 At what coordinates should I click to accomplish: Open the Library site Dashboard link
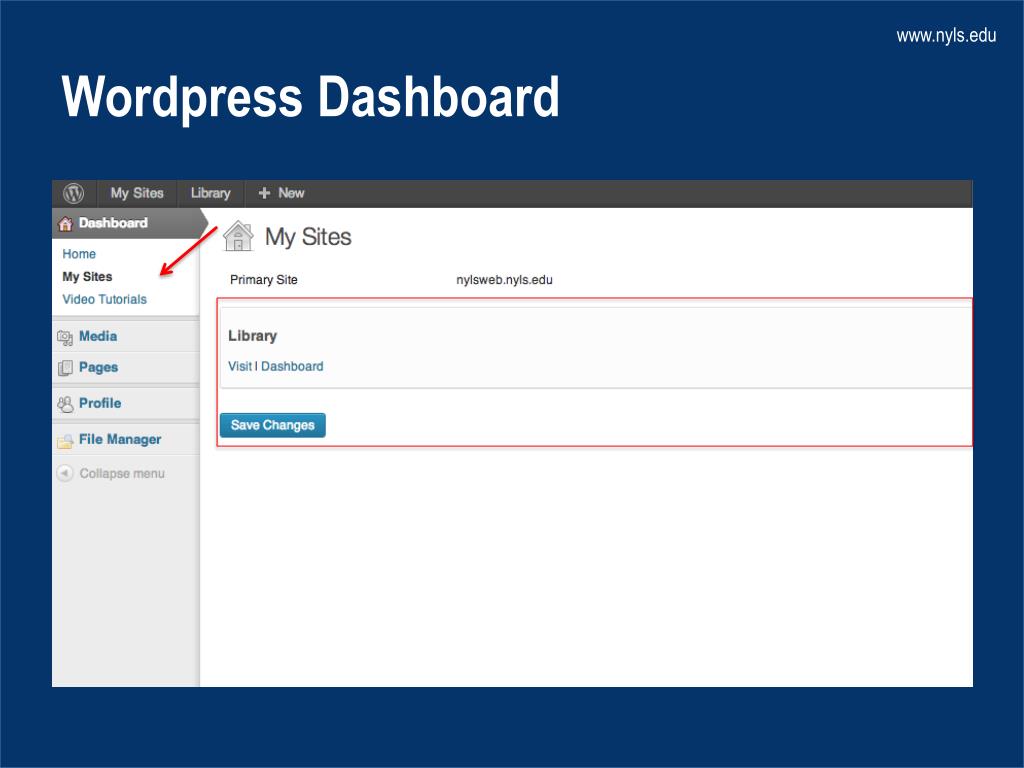coord(292,366)
